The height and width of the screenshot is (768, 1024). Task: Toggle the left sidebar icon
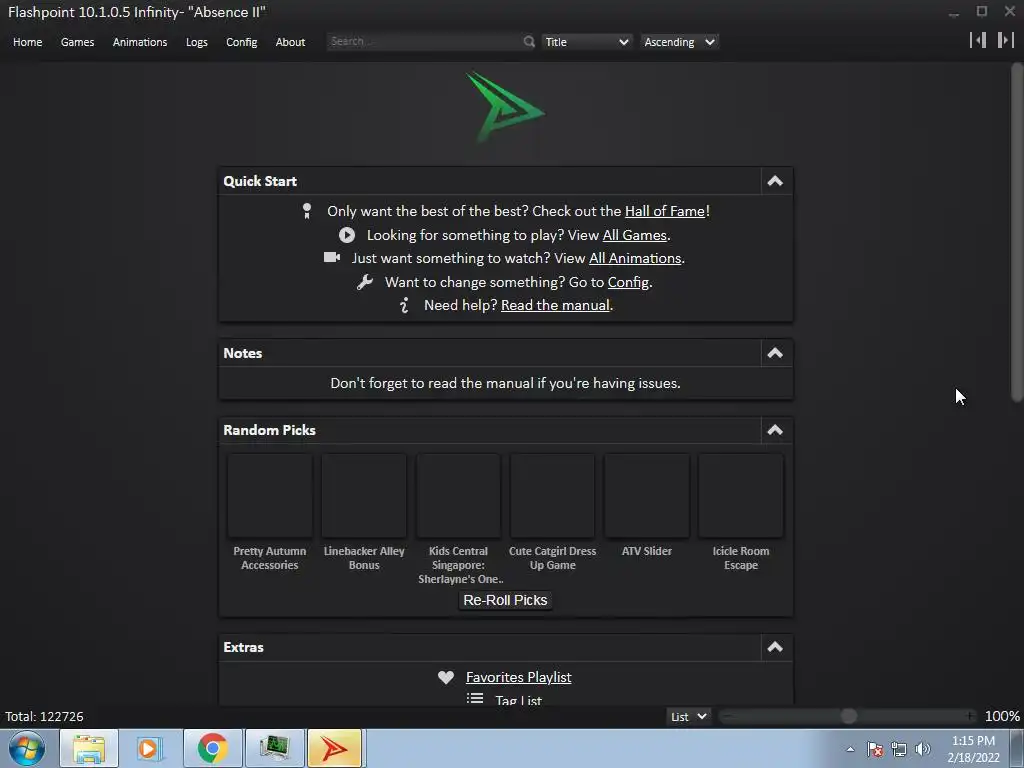[978, 40]
